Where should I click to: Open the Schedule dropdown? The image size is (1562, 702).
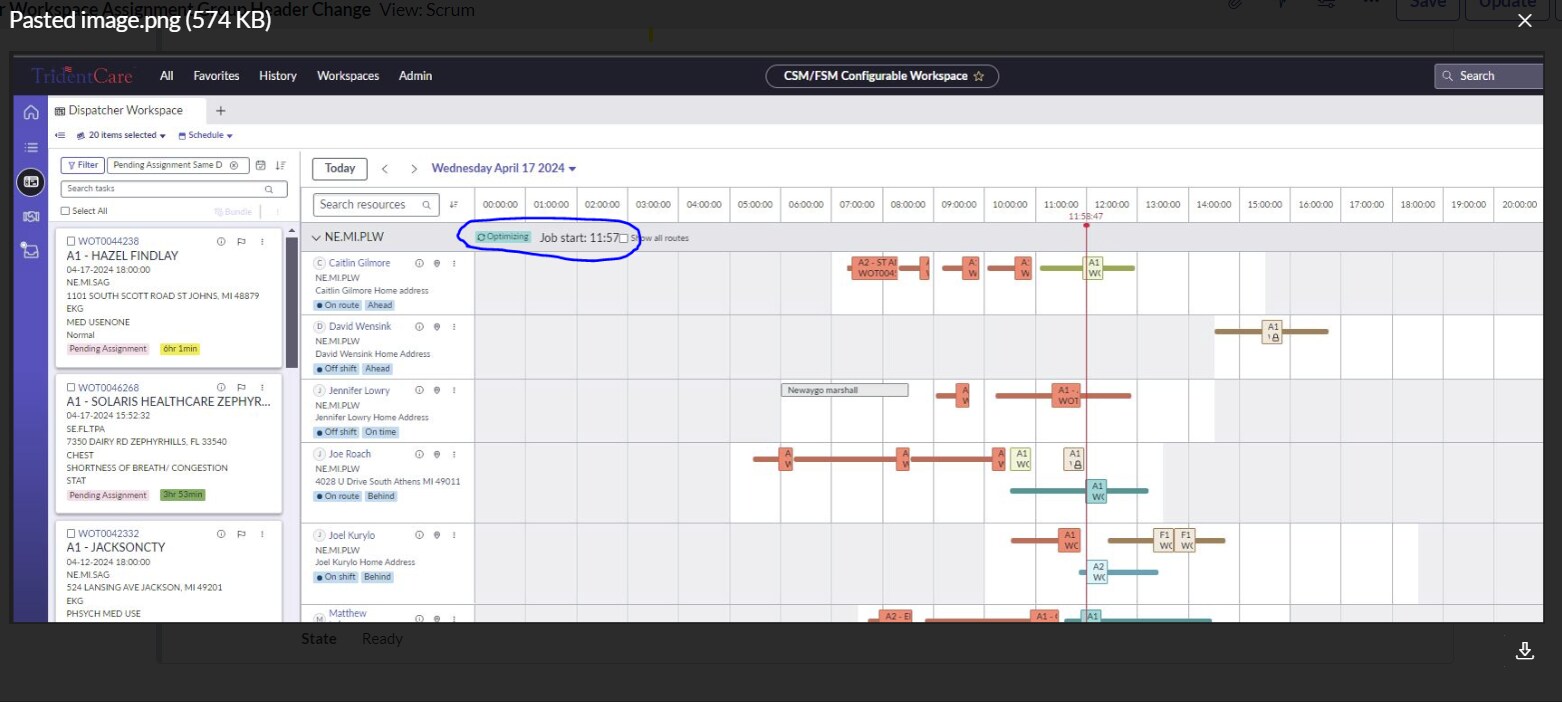(x=205, y=135)
